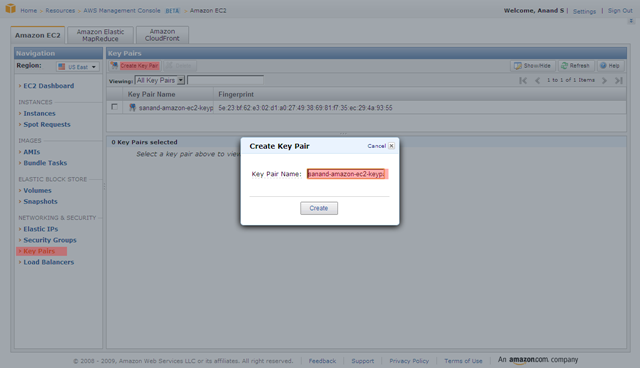Close the Create Key Pair dialog with X
640x368 pixels.
(391, 146)
